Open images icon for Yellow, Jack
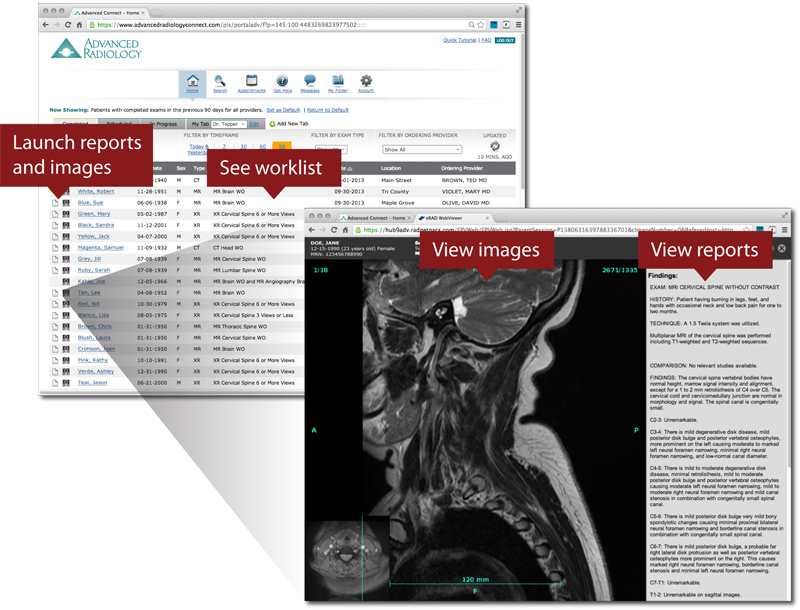 66,237
